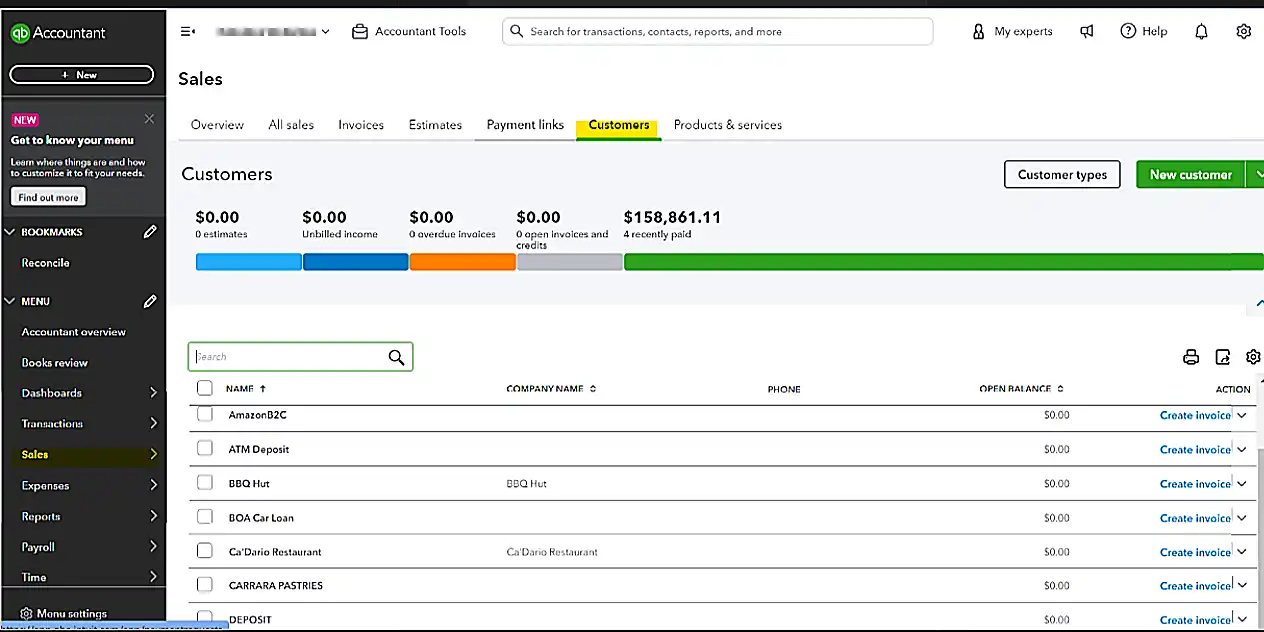Switch to the Estimates tab

coord(435,125)
